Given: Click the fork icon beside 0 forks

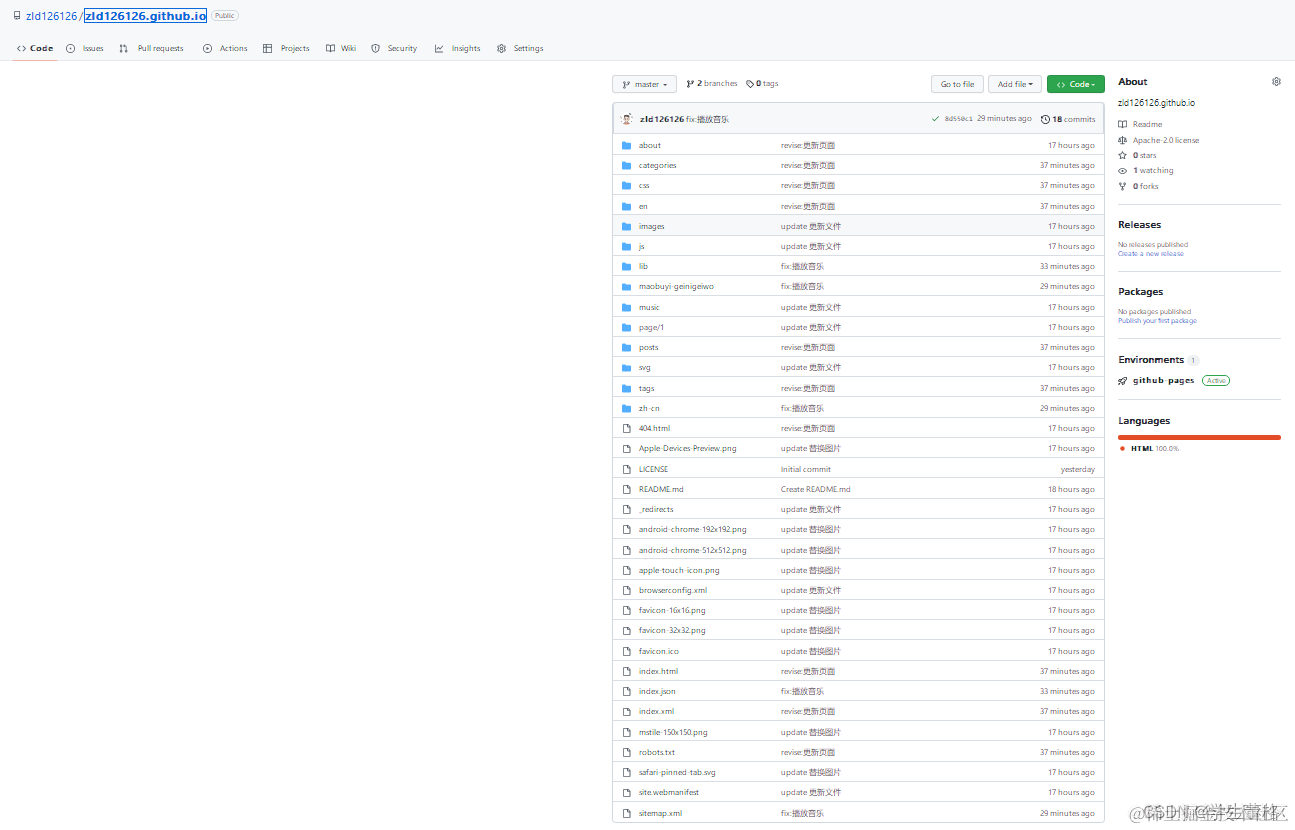Looking at the screenshot, I should (1123, 186).
